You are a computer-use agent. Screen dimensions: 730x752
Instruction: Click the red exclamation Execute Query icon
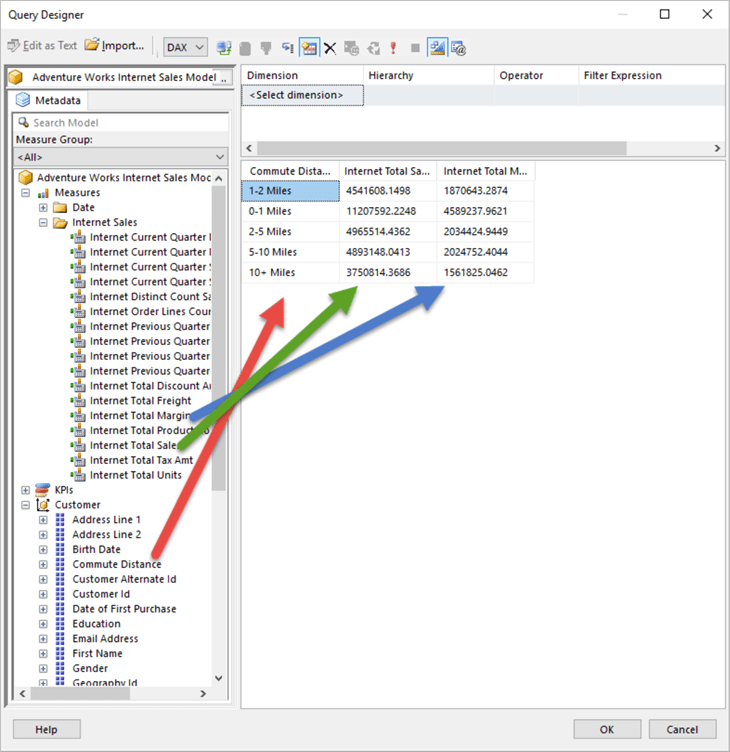393,48
